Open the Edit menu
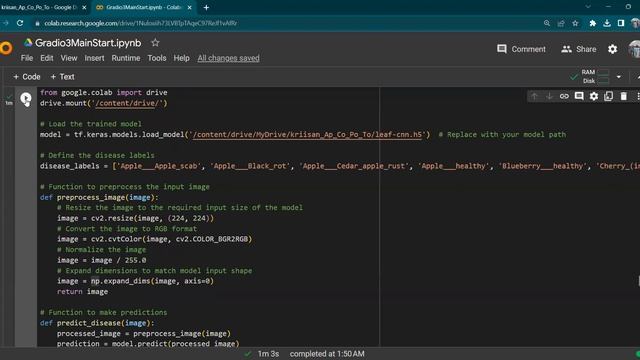Viewport: 640px width, 360px height. 47,58
